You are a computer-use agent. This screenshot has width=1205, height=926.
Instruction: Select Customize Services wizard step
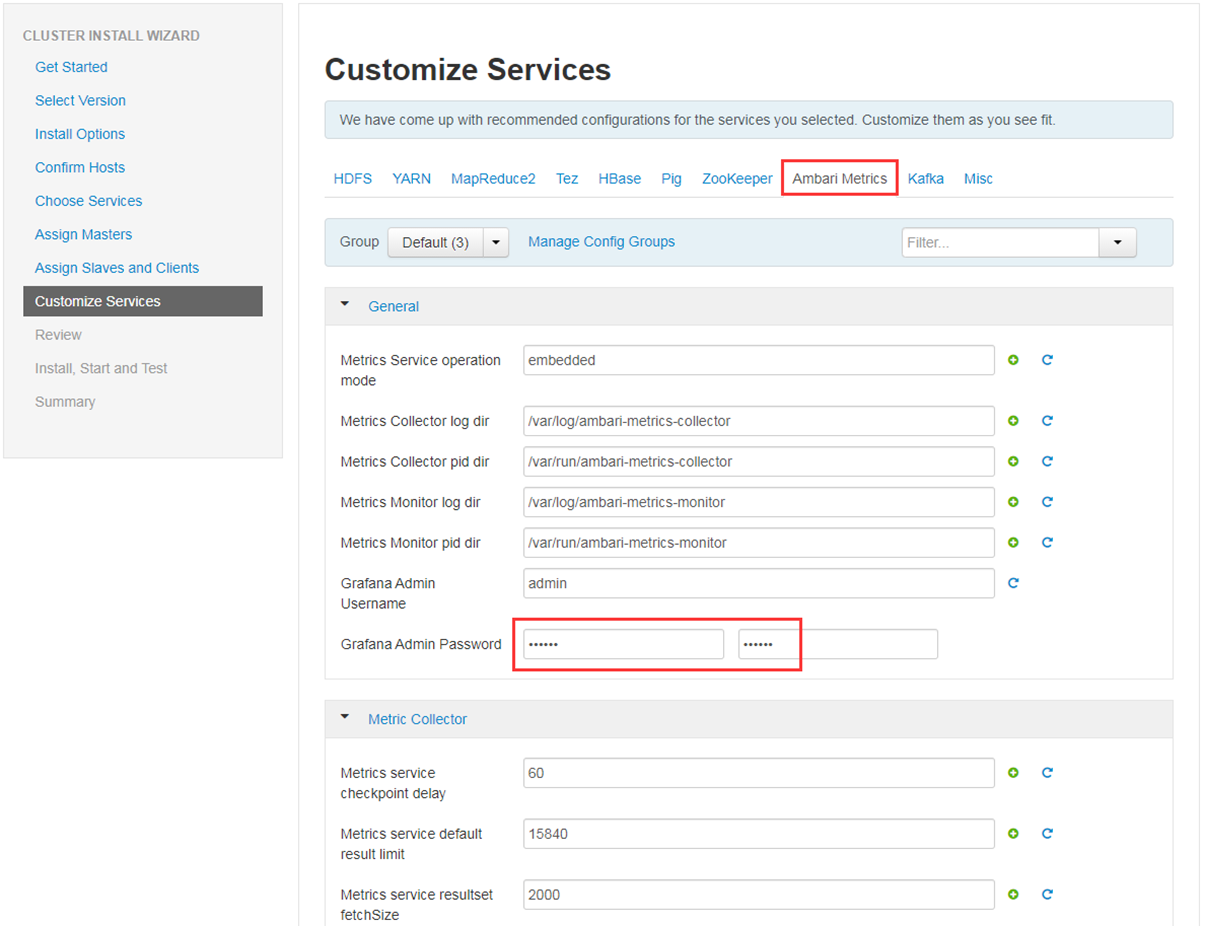pos(143,301)
